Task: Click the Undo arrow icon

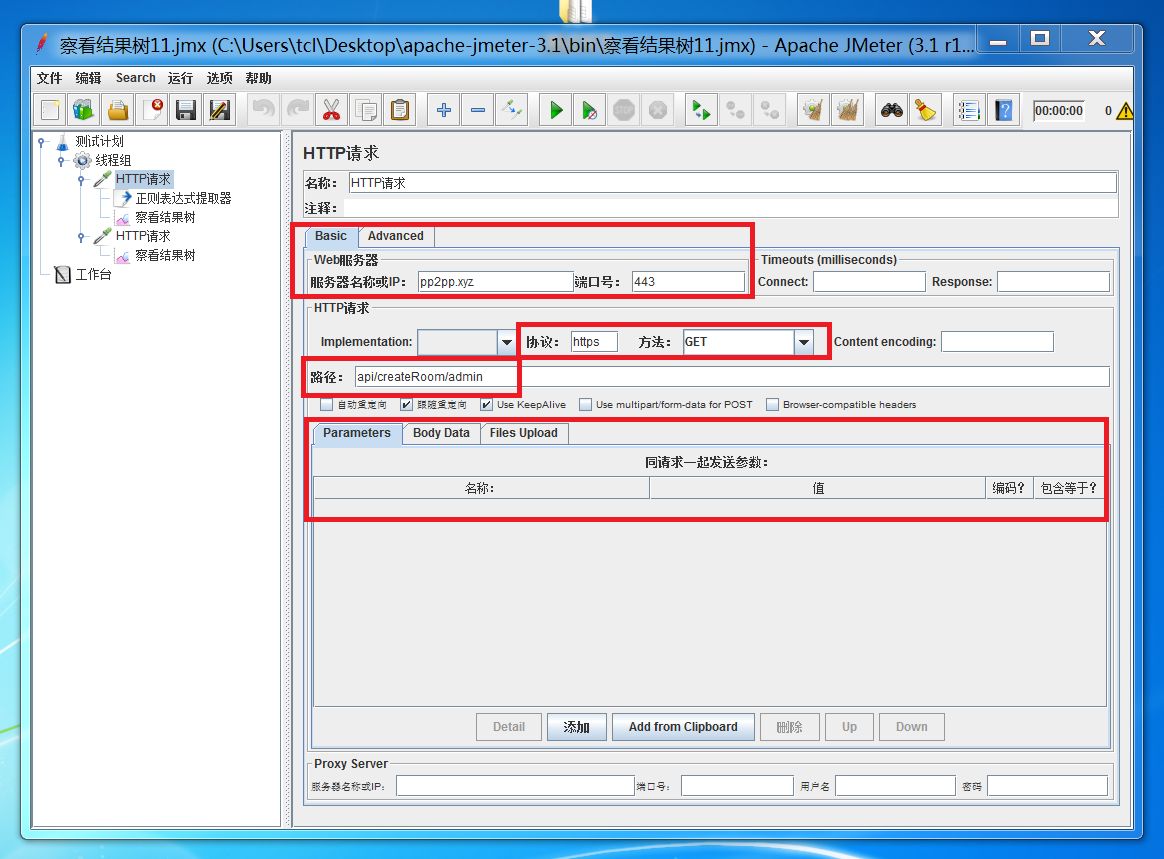Action: click(x=264, y=111)
